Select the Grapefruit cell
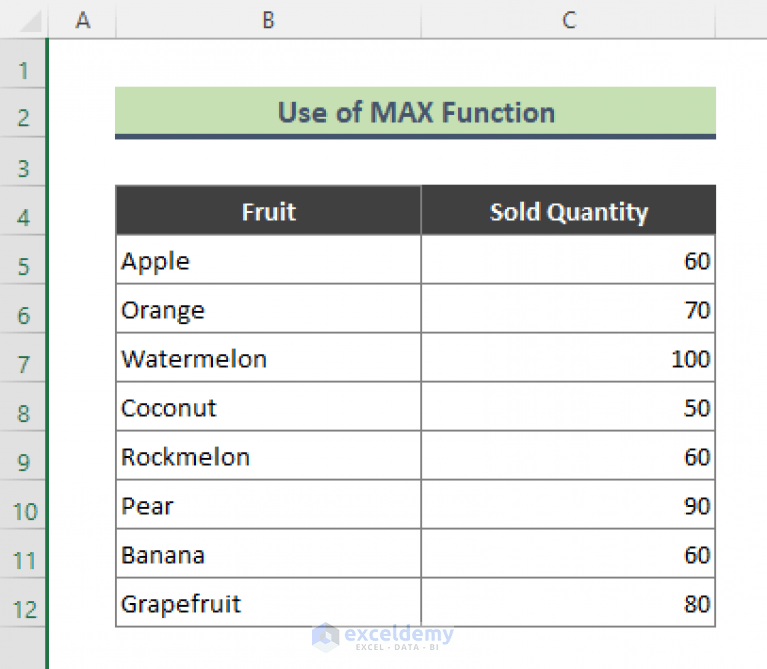The image size is (767, 669). [x=268, y=602]
